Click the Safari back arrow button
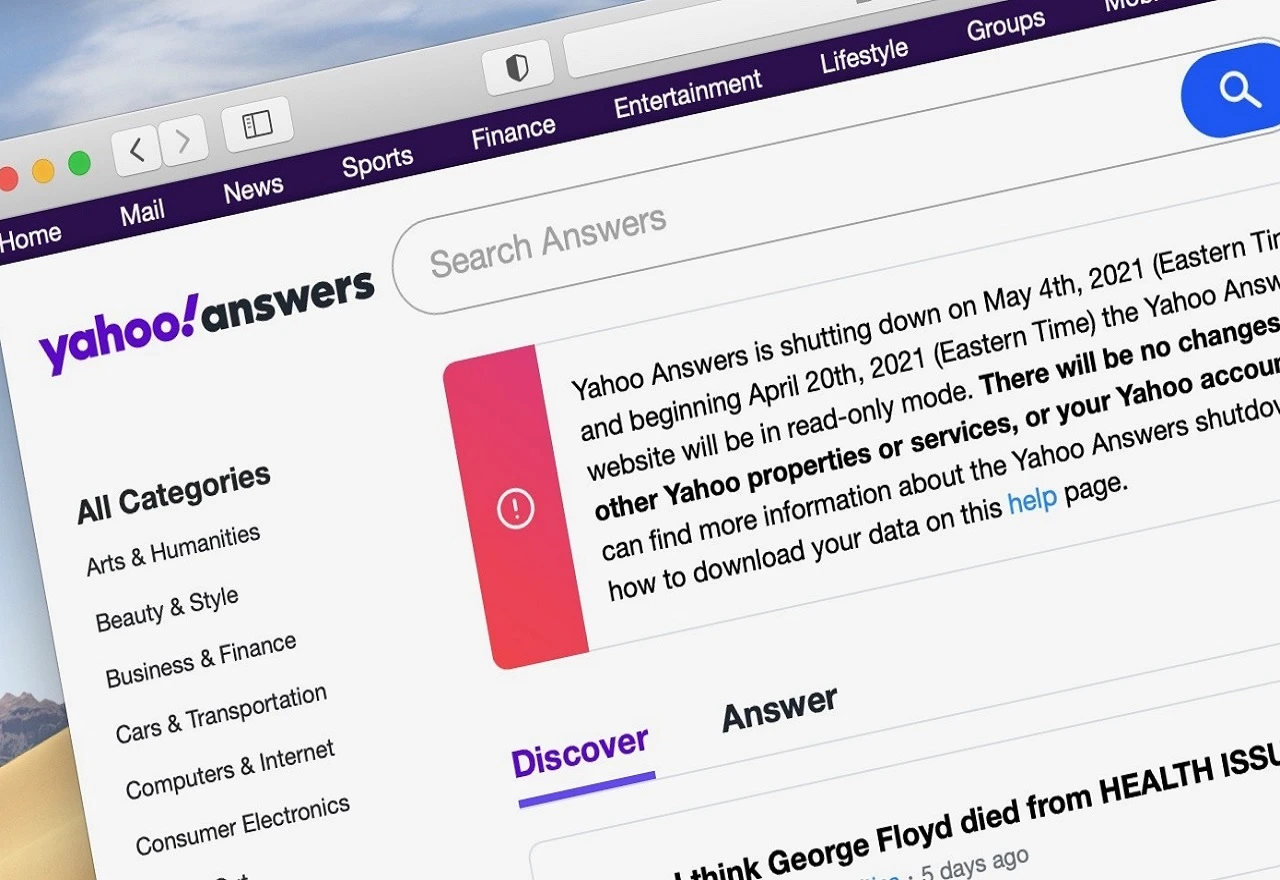Image resolution: width=1280 pixels, height=880 pixels. coord(137,151)
